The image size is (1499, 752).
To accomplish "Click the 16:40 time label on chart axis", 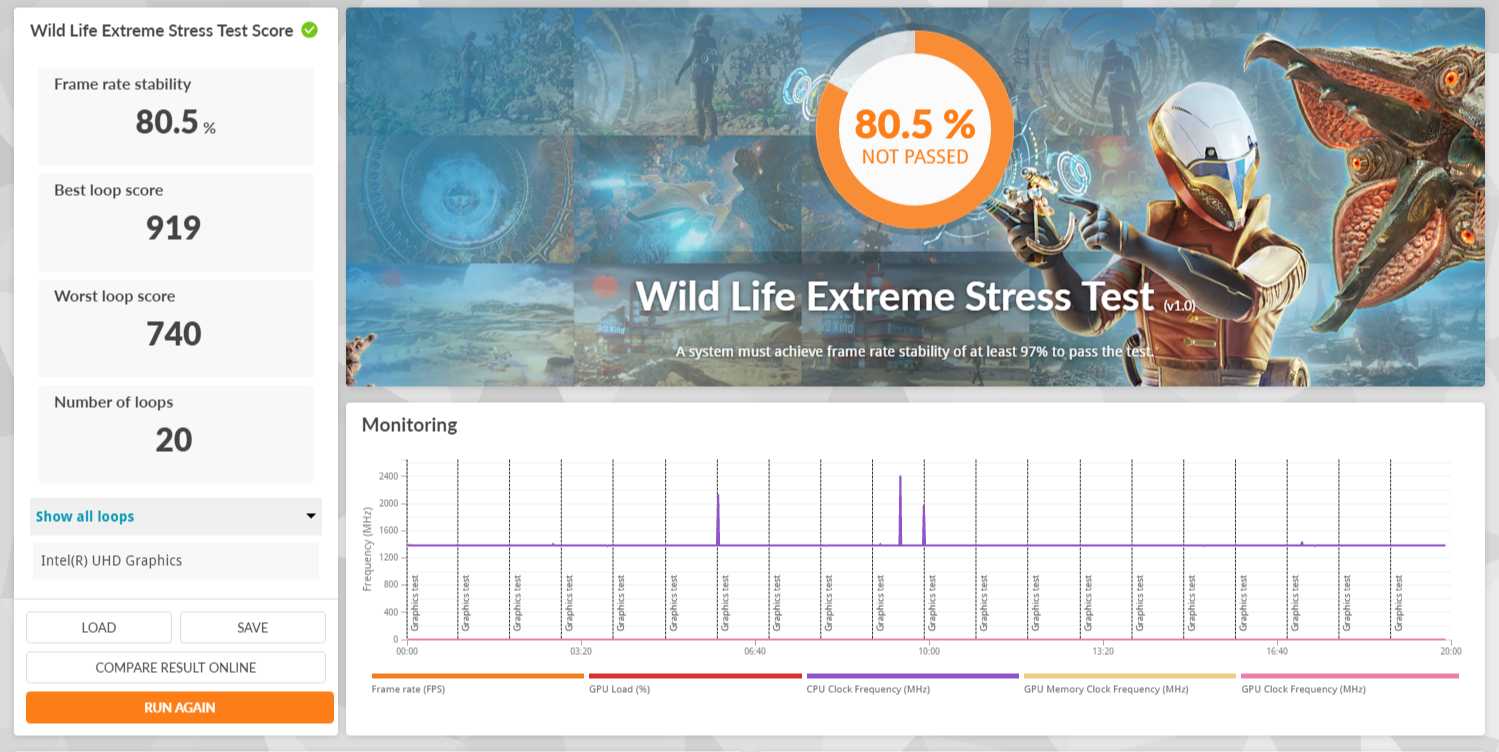I will tap(1276, 651).
